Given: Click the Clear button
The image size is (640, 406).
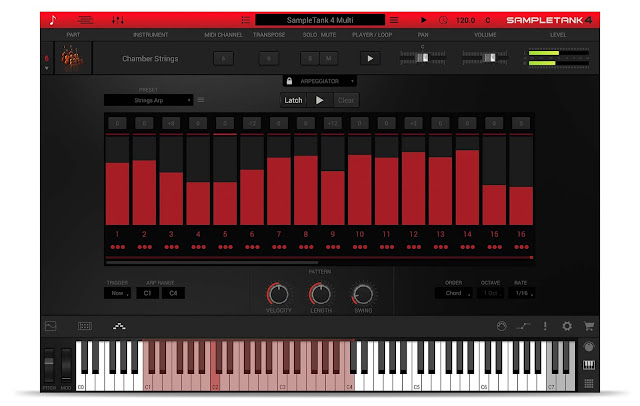Looking at the screenshot, I should click(346, 100).
